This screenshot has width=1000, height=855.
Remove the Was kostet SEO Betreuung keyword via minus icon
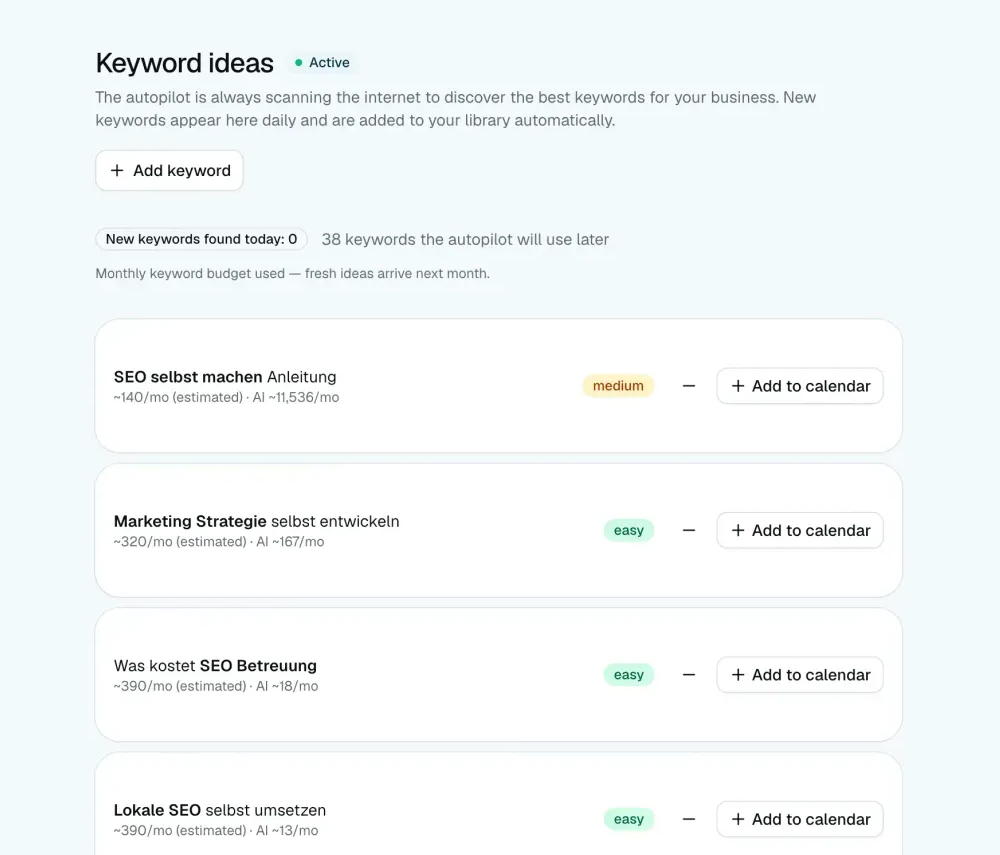[689, 675]
